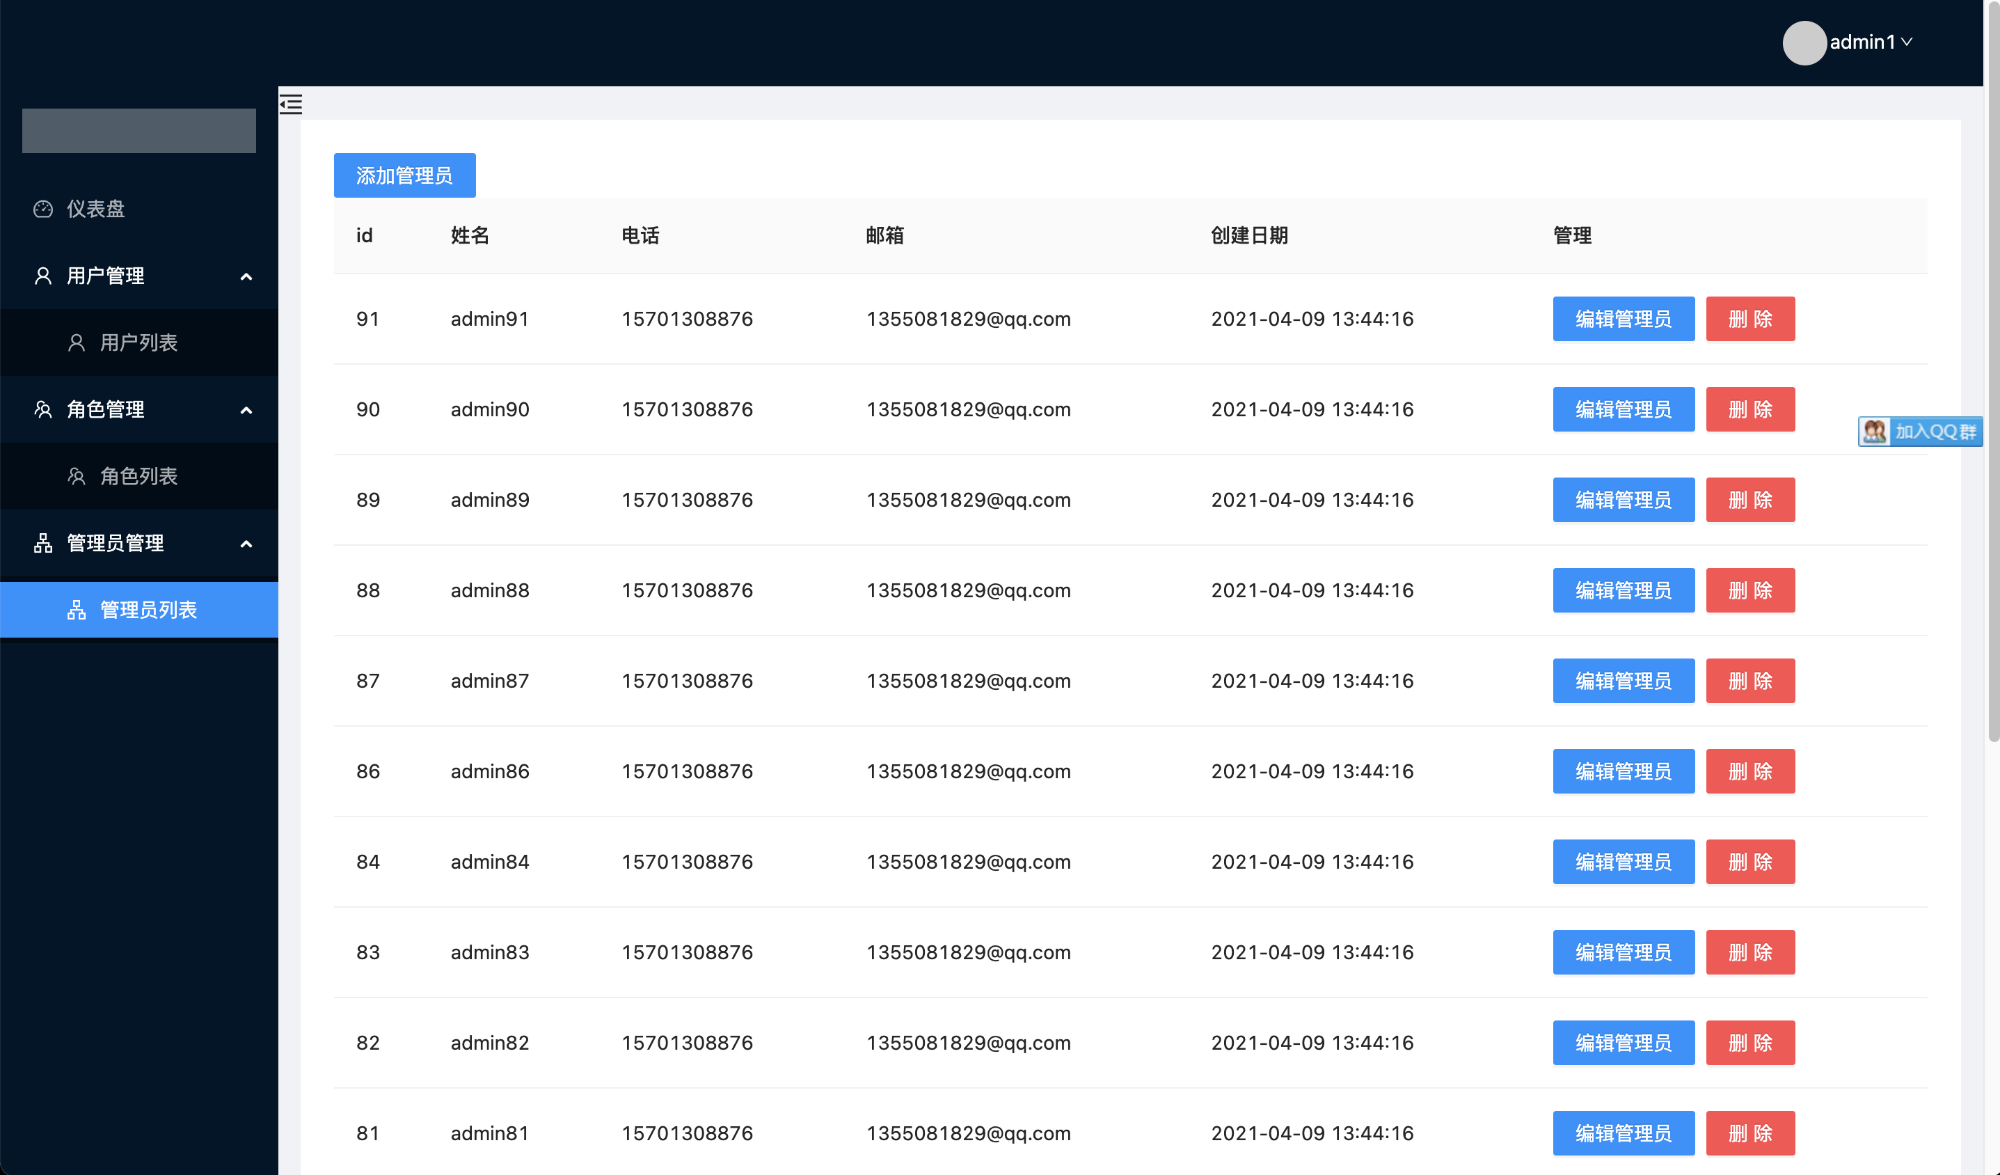
Task: Delete the admin90 row
Action: (1750, 409)
